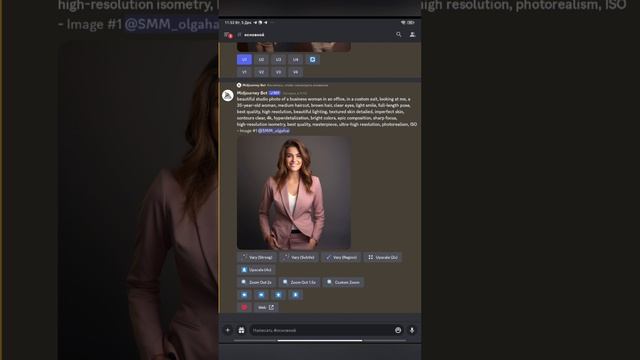Click the V2 variation button
Image resolution: width=640 pixels, height=360 pixels.
click(261, 72)
